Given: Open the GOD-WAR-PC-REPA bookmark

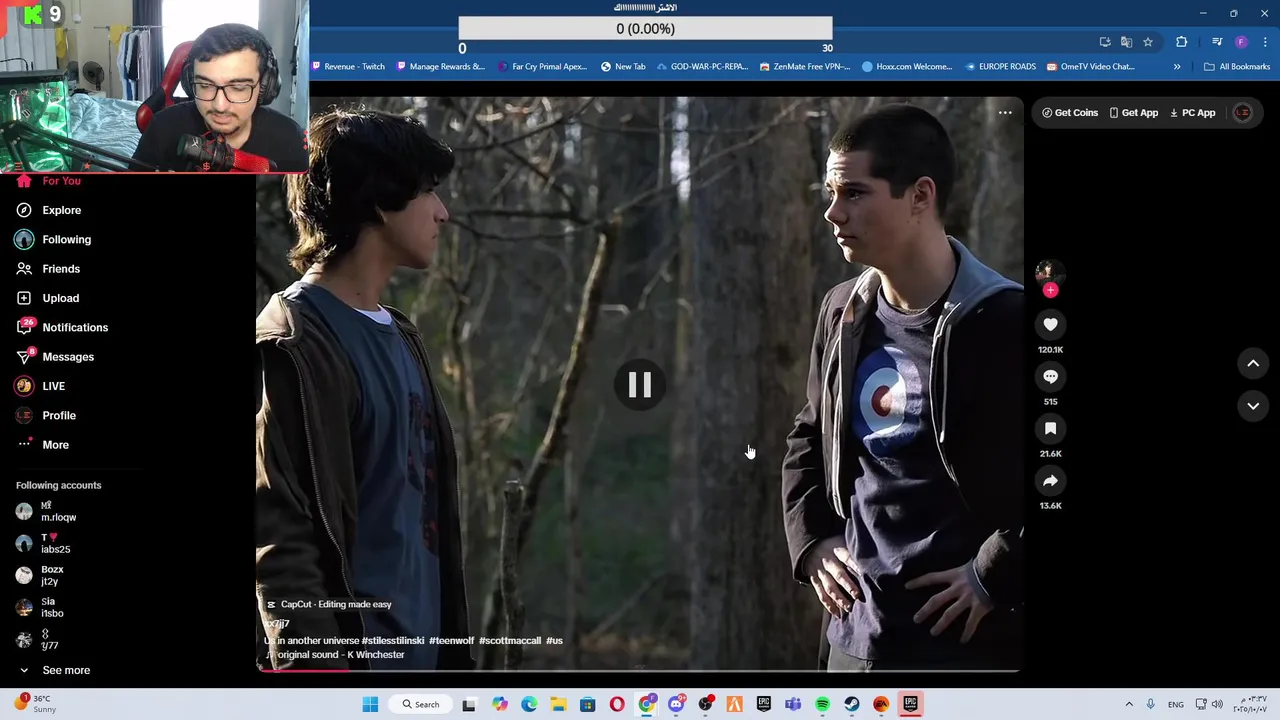Looking at the screenshot, I should pos(702,67).
